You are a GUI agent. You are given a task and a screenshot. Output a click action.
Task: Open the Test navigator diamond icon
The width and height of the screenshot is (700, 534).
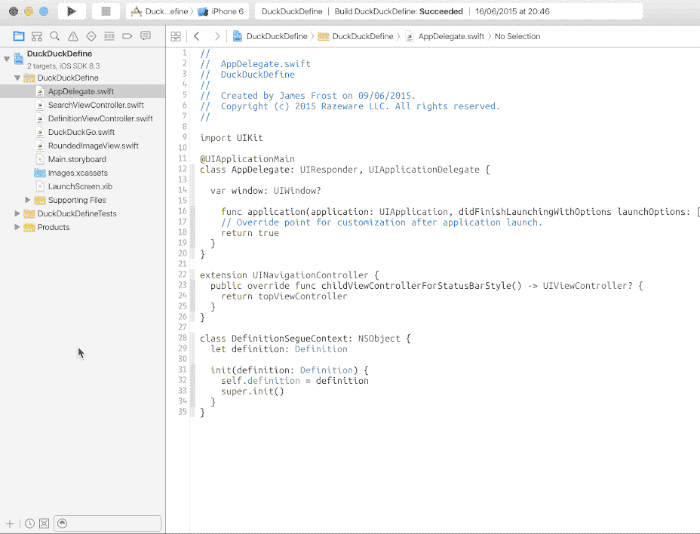coord(91,36)
